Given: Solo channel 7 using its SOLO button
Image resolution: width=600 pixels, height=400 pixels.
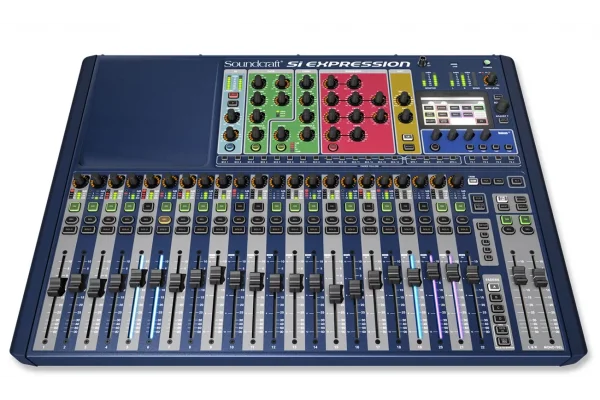Looking at the screenshot, I should coord(183,230).
